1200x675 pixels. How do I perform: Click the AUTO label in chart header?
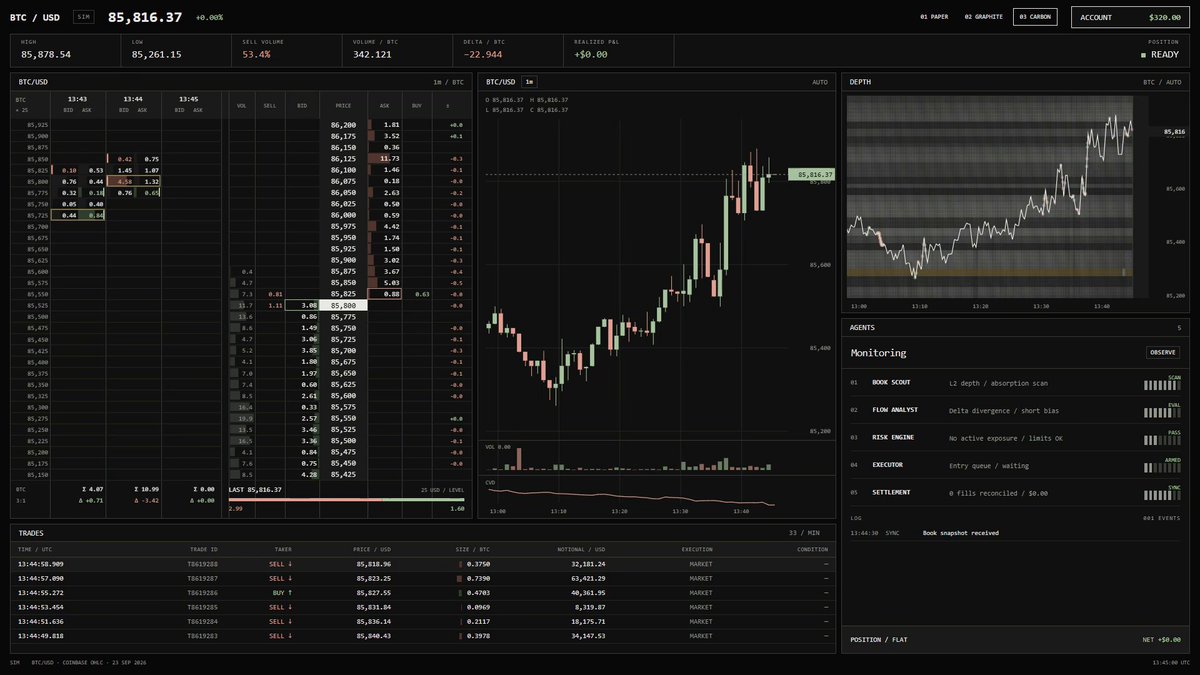[820, 82]
